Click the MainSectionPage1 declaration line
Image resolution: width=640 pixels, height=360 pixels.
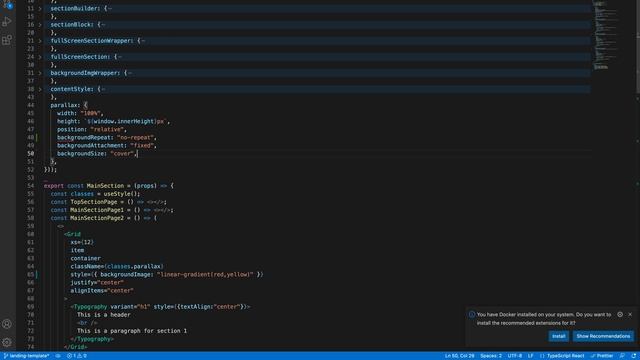(112, 210)
